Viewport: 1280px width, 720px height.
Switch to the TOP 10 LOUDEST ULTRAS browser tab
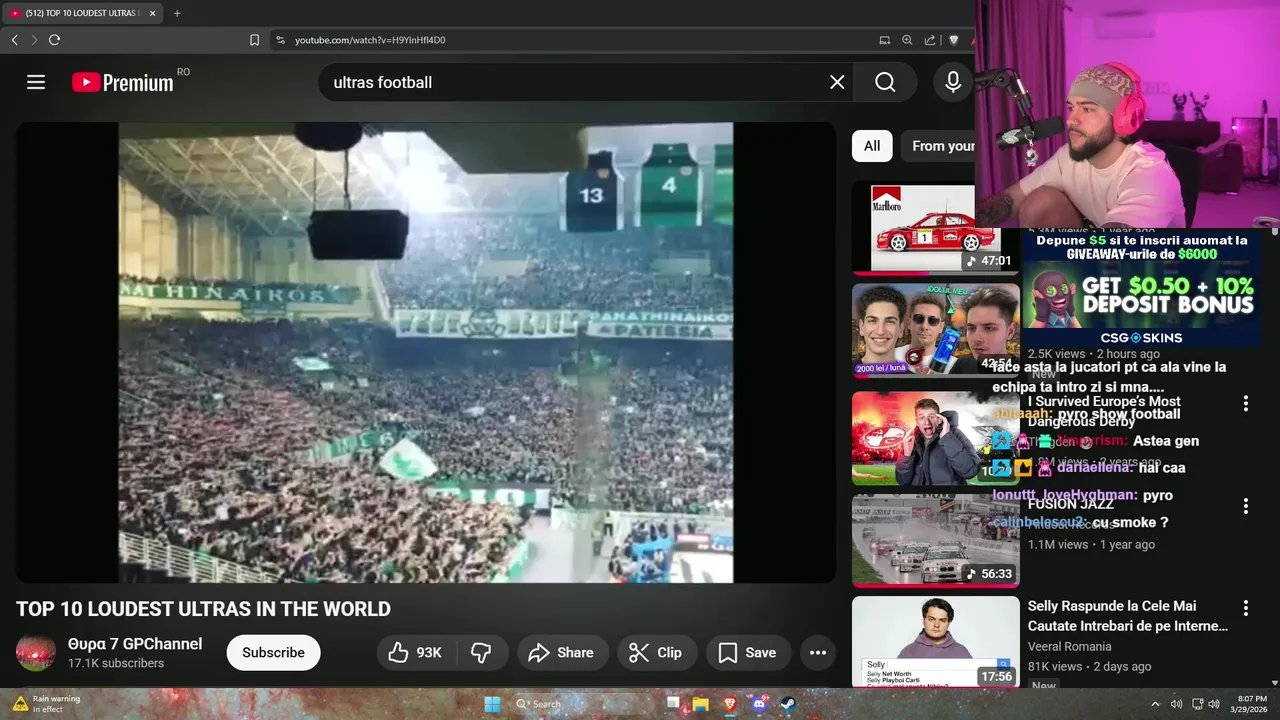coord(80,13)
